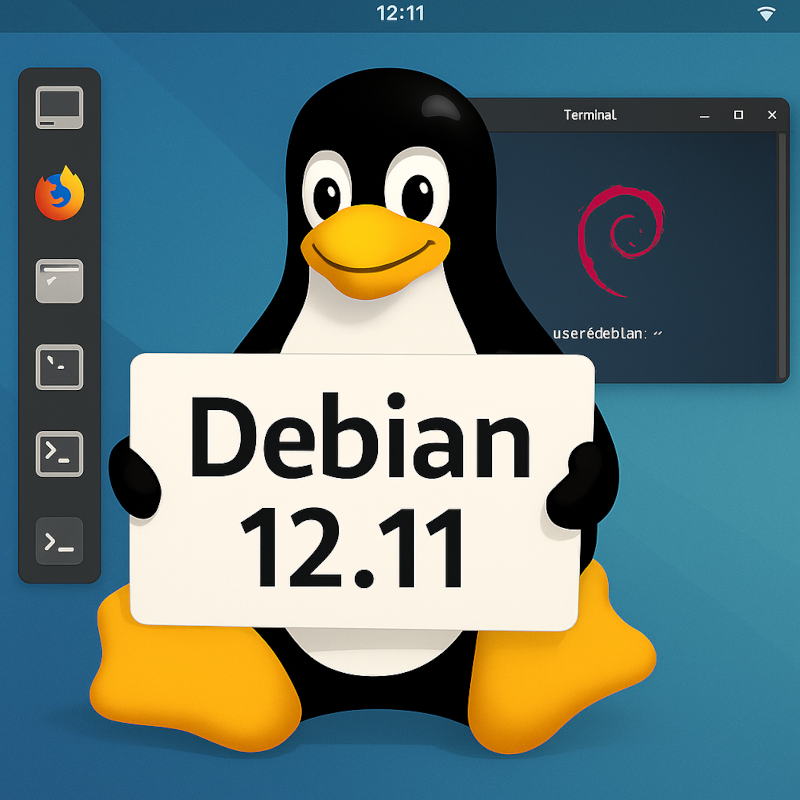Launch the dark dock icon with small prompt
Screen dimensions: 800x800
(59, 367)
